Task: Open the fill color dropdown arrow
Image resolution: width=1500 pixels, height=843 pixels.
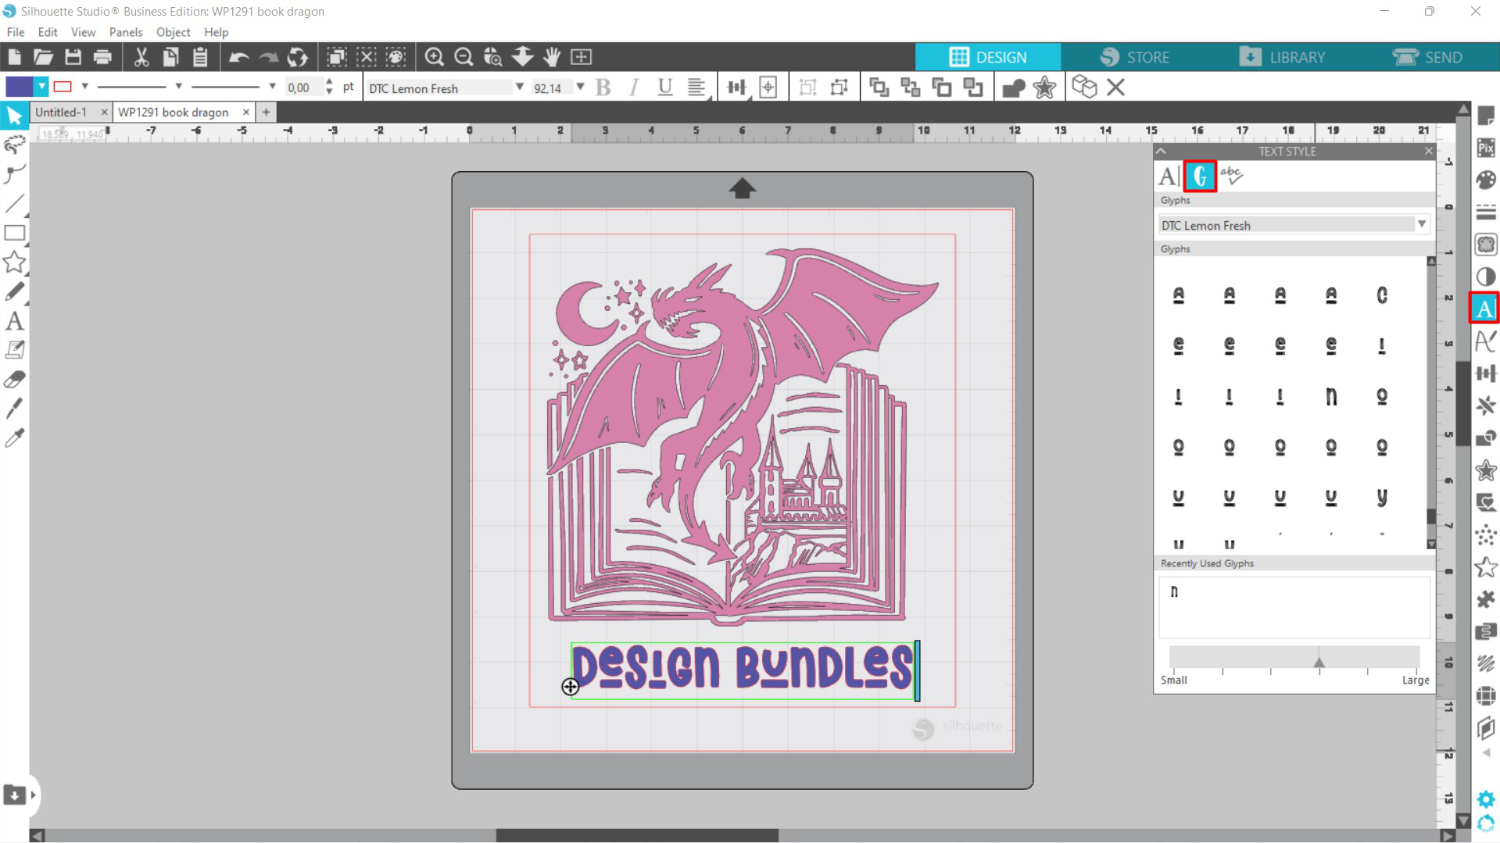Action: pos(41,87)
